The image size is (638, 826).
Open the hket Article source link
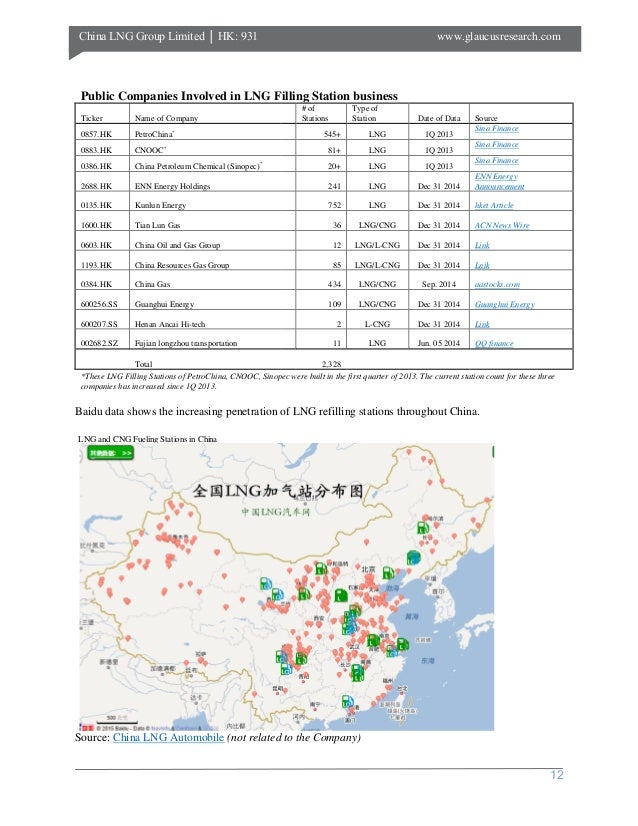[494, 205]
